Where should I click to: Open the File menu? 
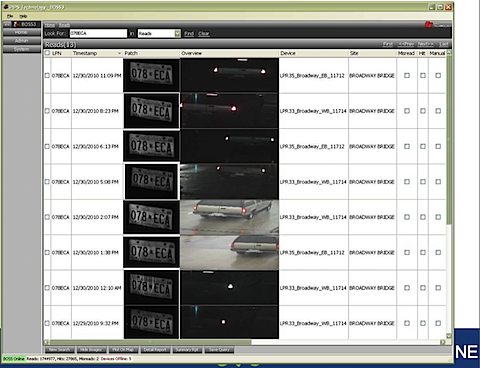[10, 16]
